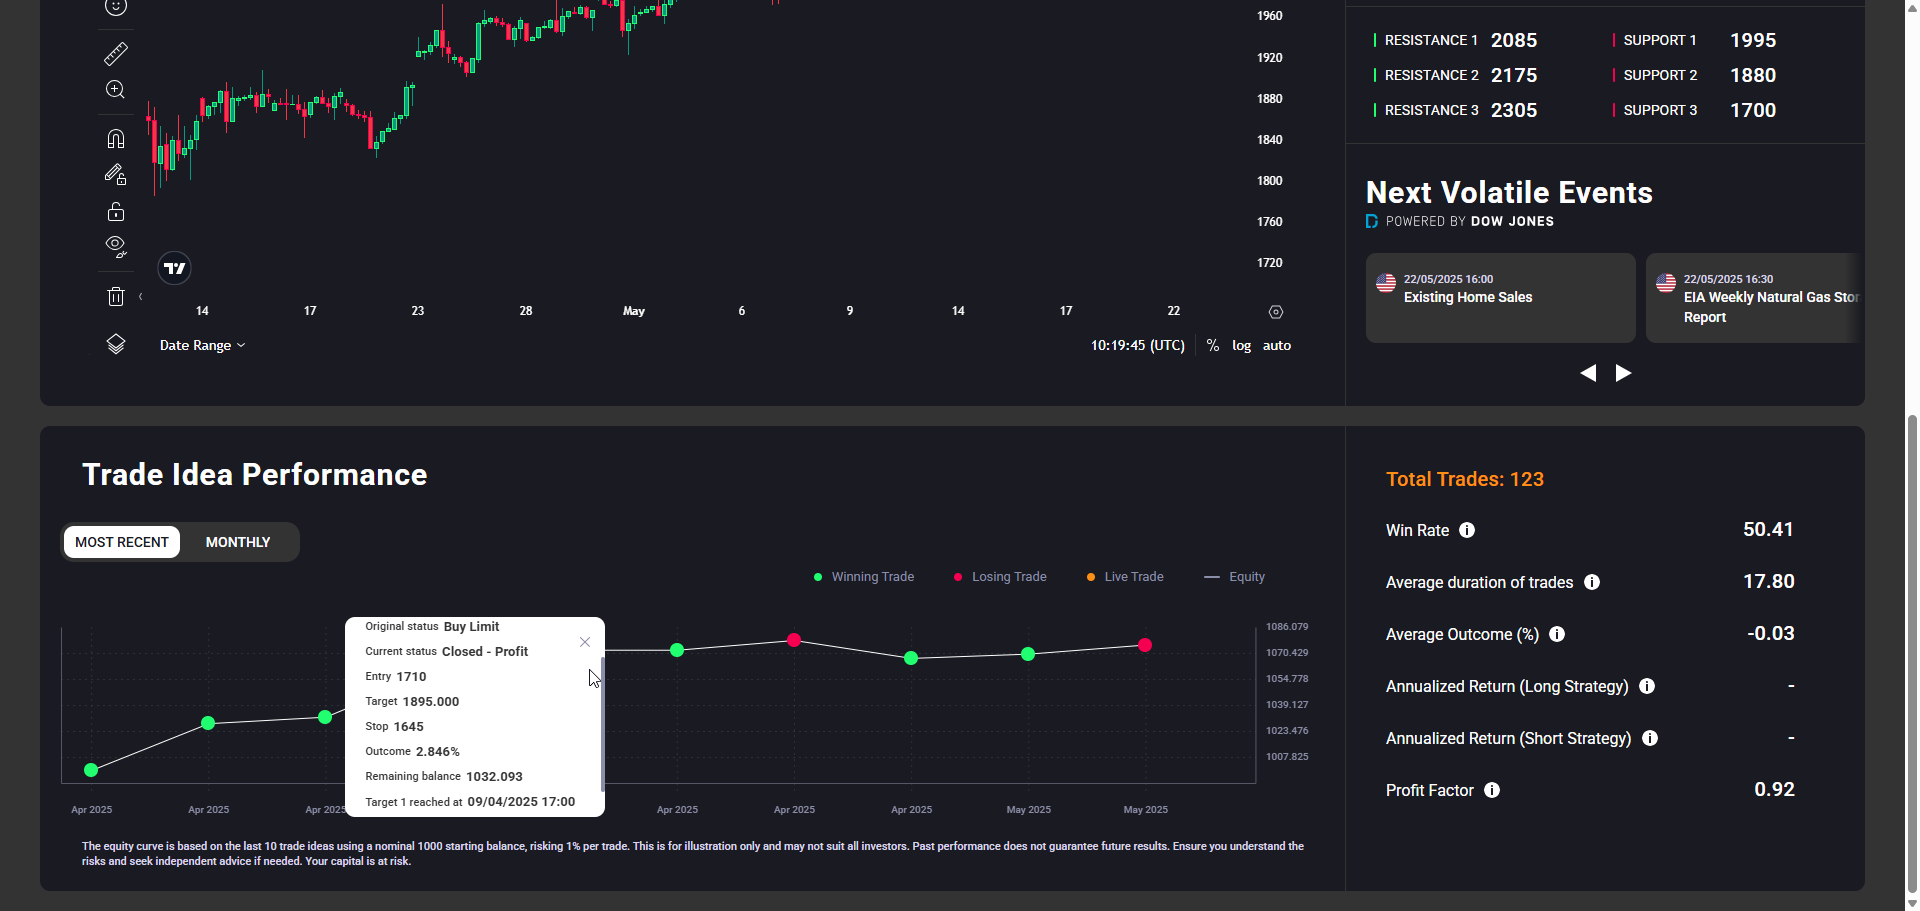
Task: Click the TradingView logo badge
Action: pyautogui.click(x=175, y=268)
